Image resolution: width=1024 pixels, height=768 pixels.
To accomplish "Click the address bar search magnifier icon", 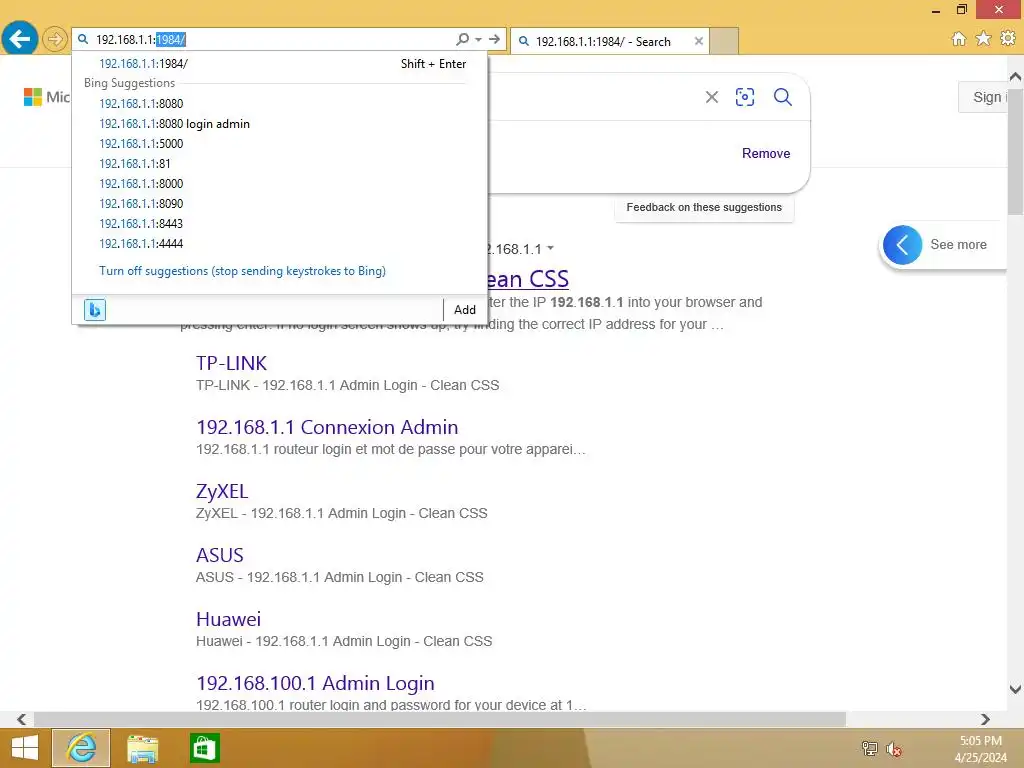I will click(x=462, y=39).
